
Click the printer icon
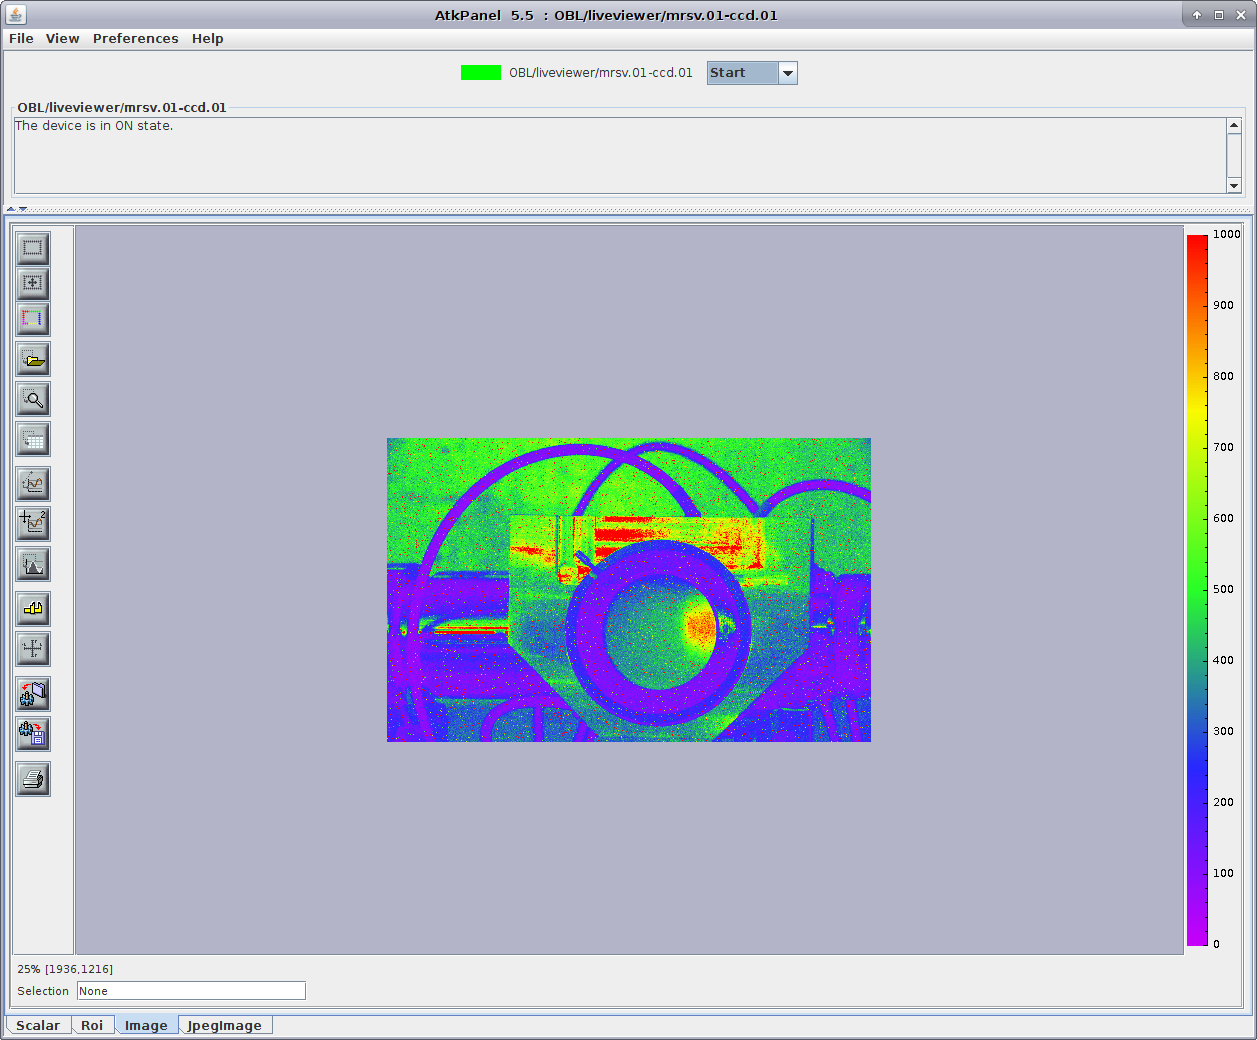point(33,779)
